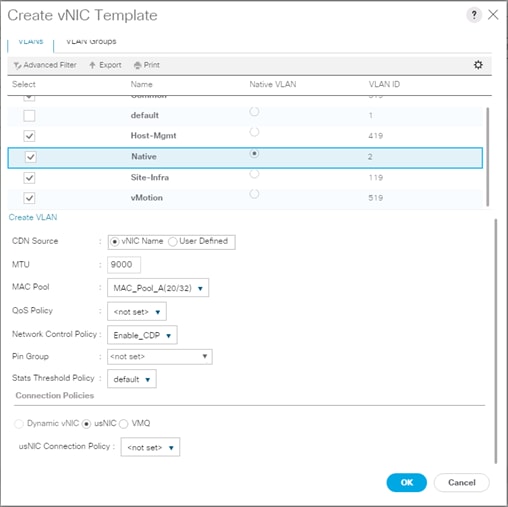
Task: Print the VLAN list
Action: [x=147, y=65]
